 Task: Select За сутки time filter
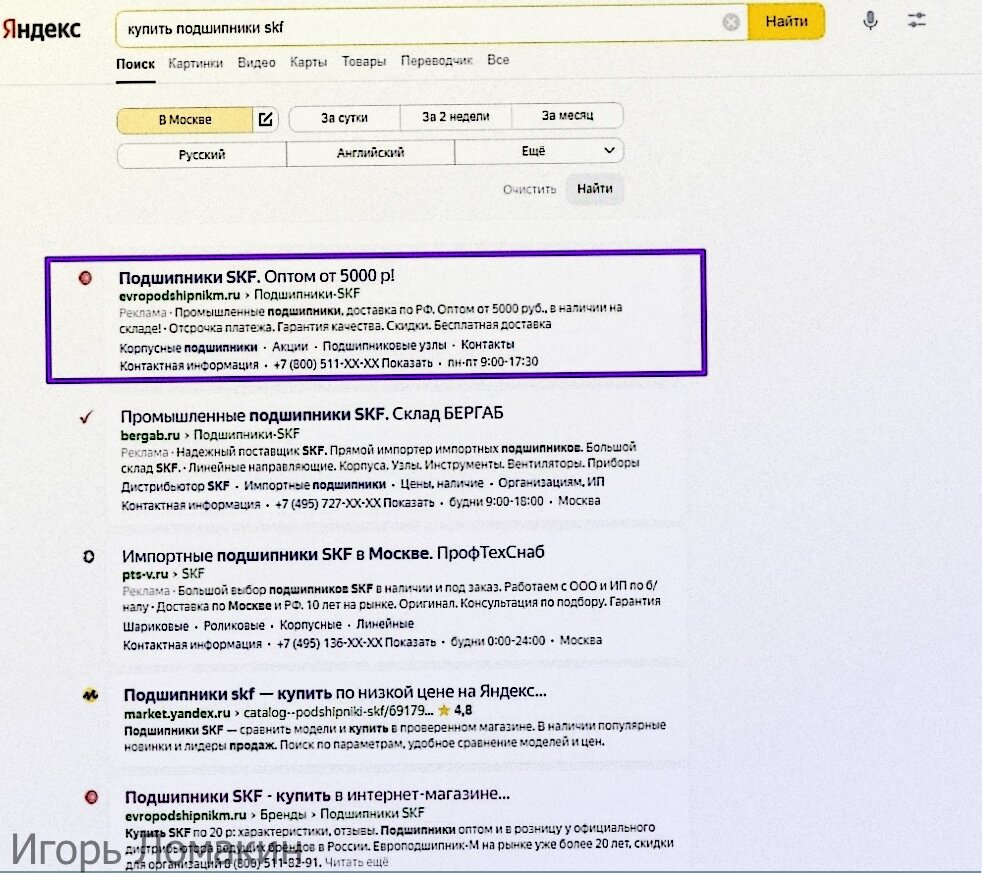344,118
